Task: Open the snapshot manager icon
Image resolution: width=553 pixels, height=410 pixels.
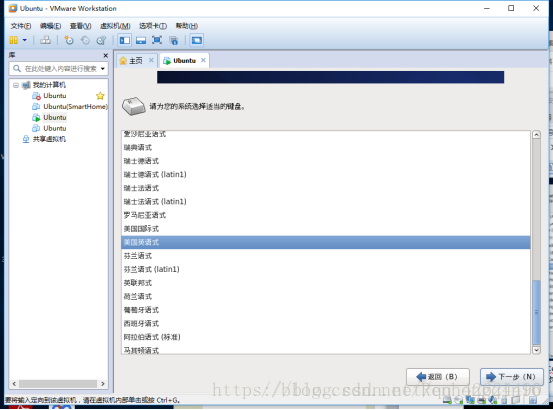Action: click(101, 40)
